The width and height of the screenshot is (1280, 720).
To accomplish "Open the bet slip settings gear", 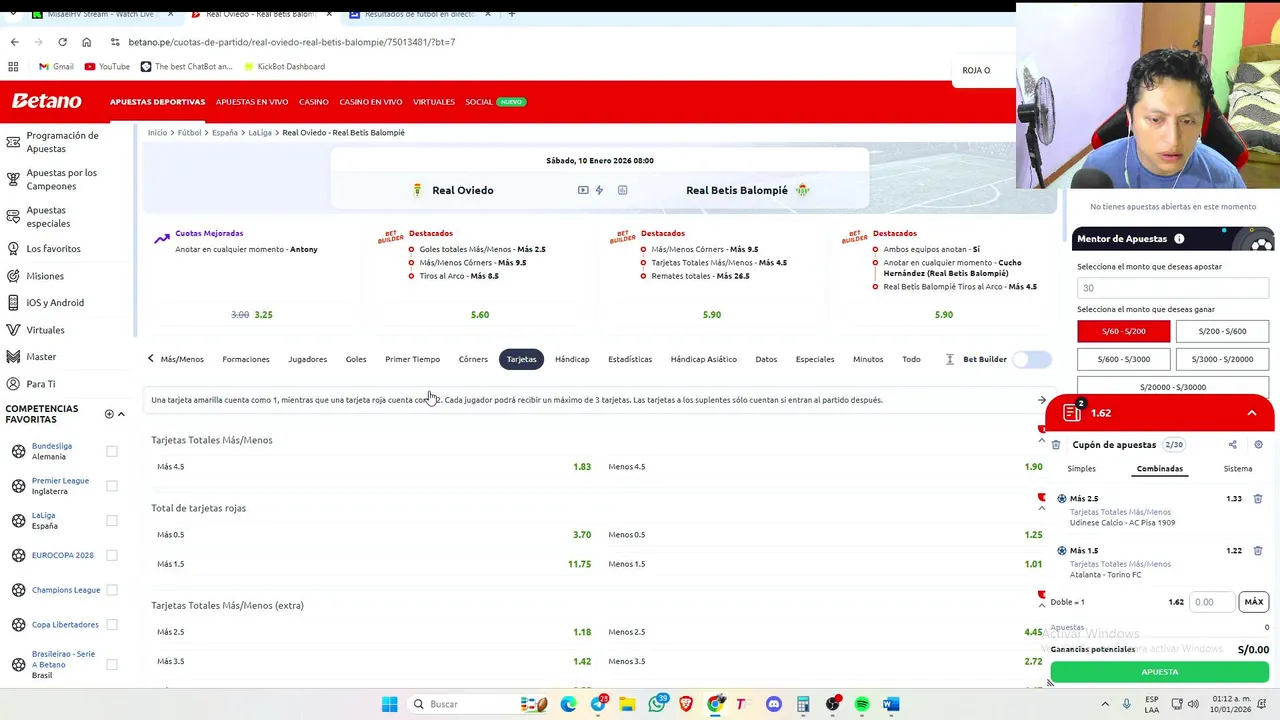I will [1258, 445].
